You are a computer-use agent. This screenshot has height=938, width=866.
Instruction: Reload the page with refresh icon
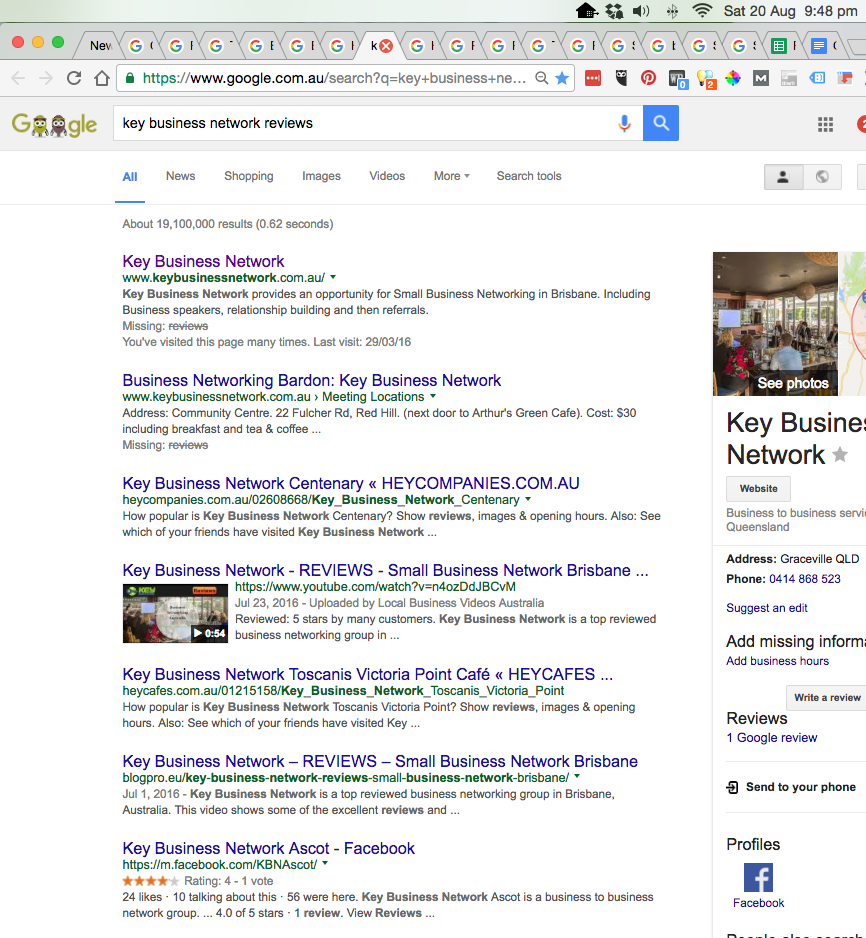pyautogui.click(x=74, y=78)
